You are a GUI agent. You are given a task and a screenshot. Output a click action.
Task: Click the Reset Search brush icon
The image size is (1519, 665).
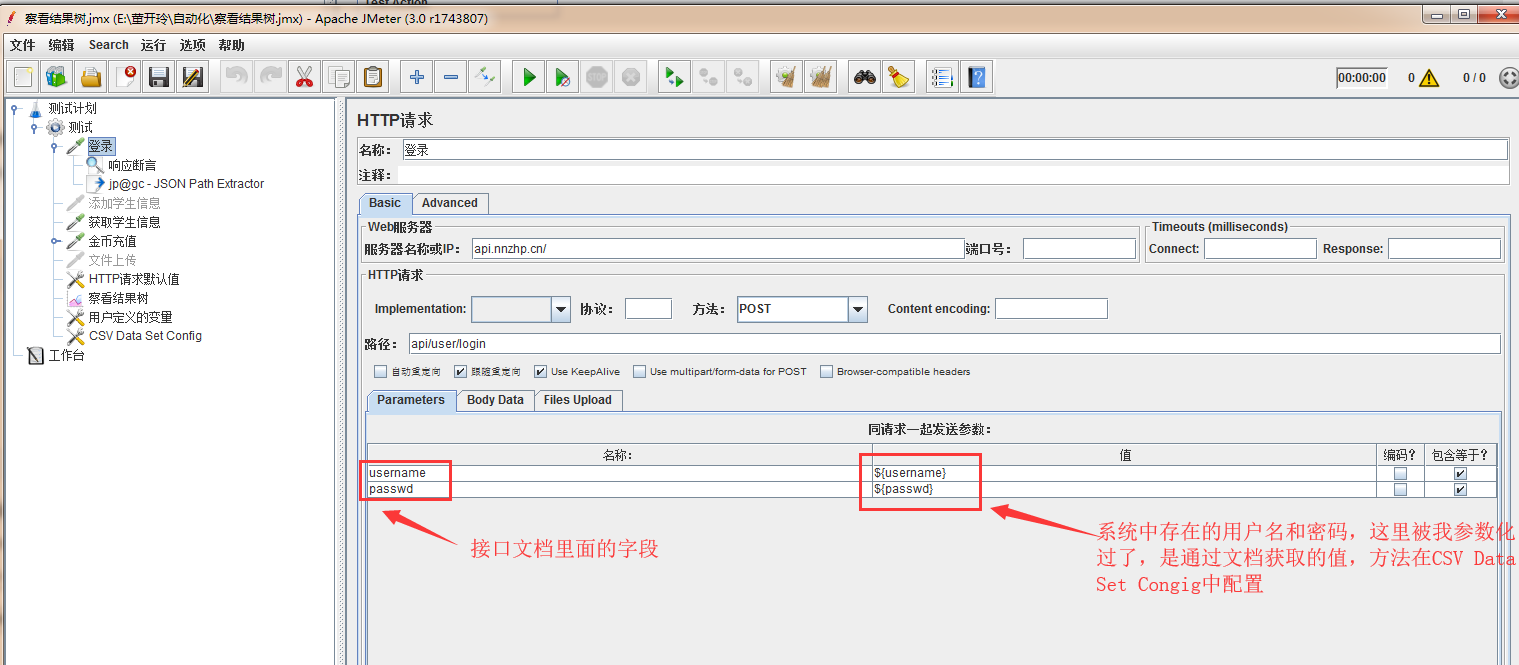tap(899, 77)
